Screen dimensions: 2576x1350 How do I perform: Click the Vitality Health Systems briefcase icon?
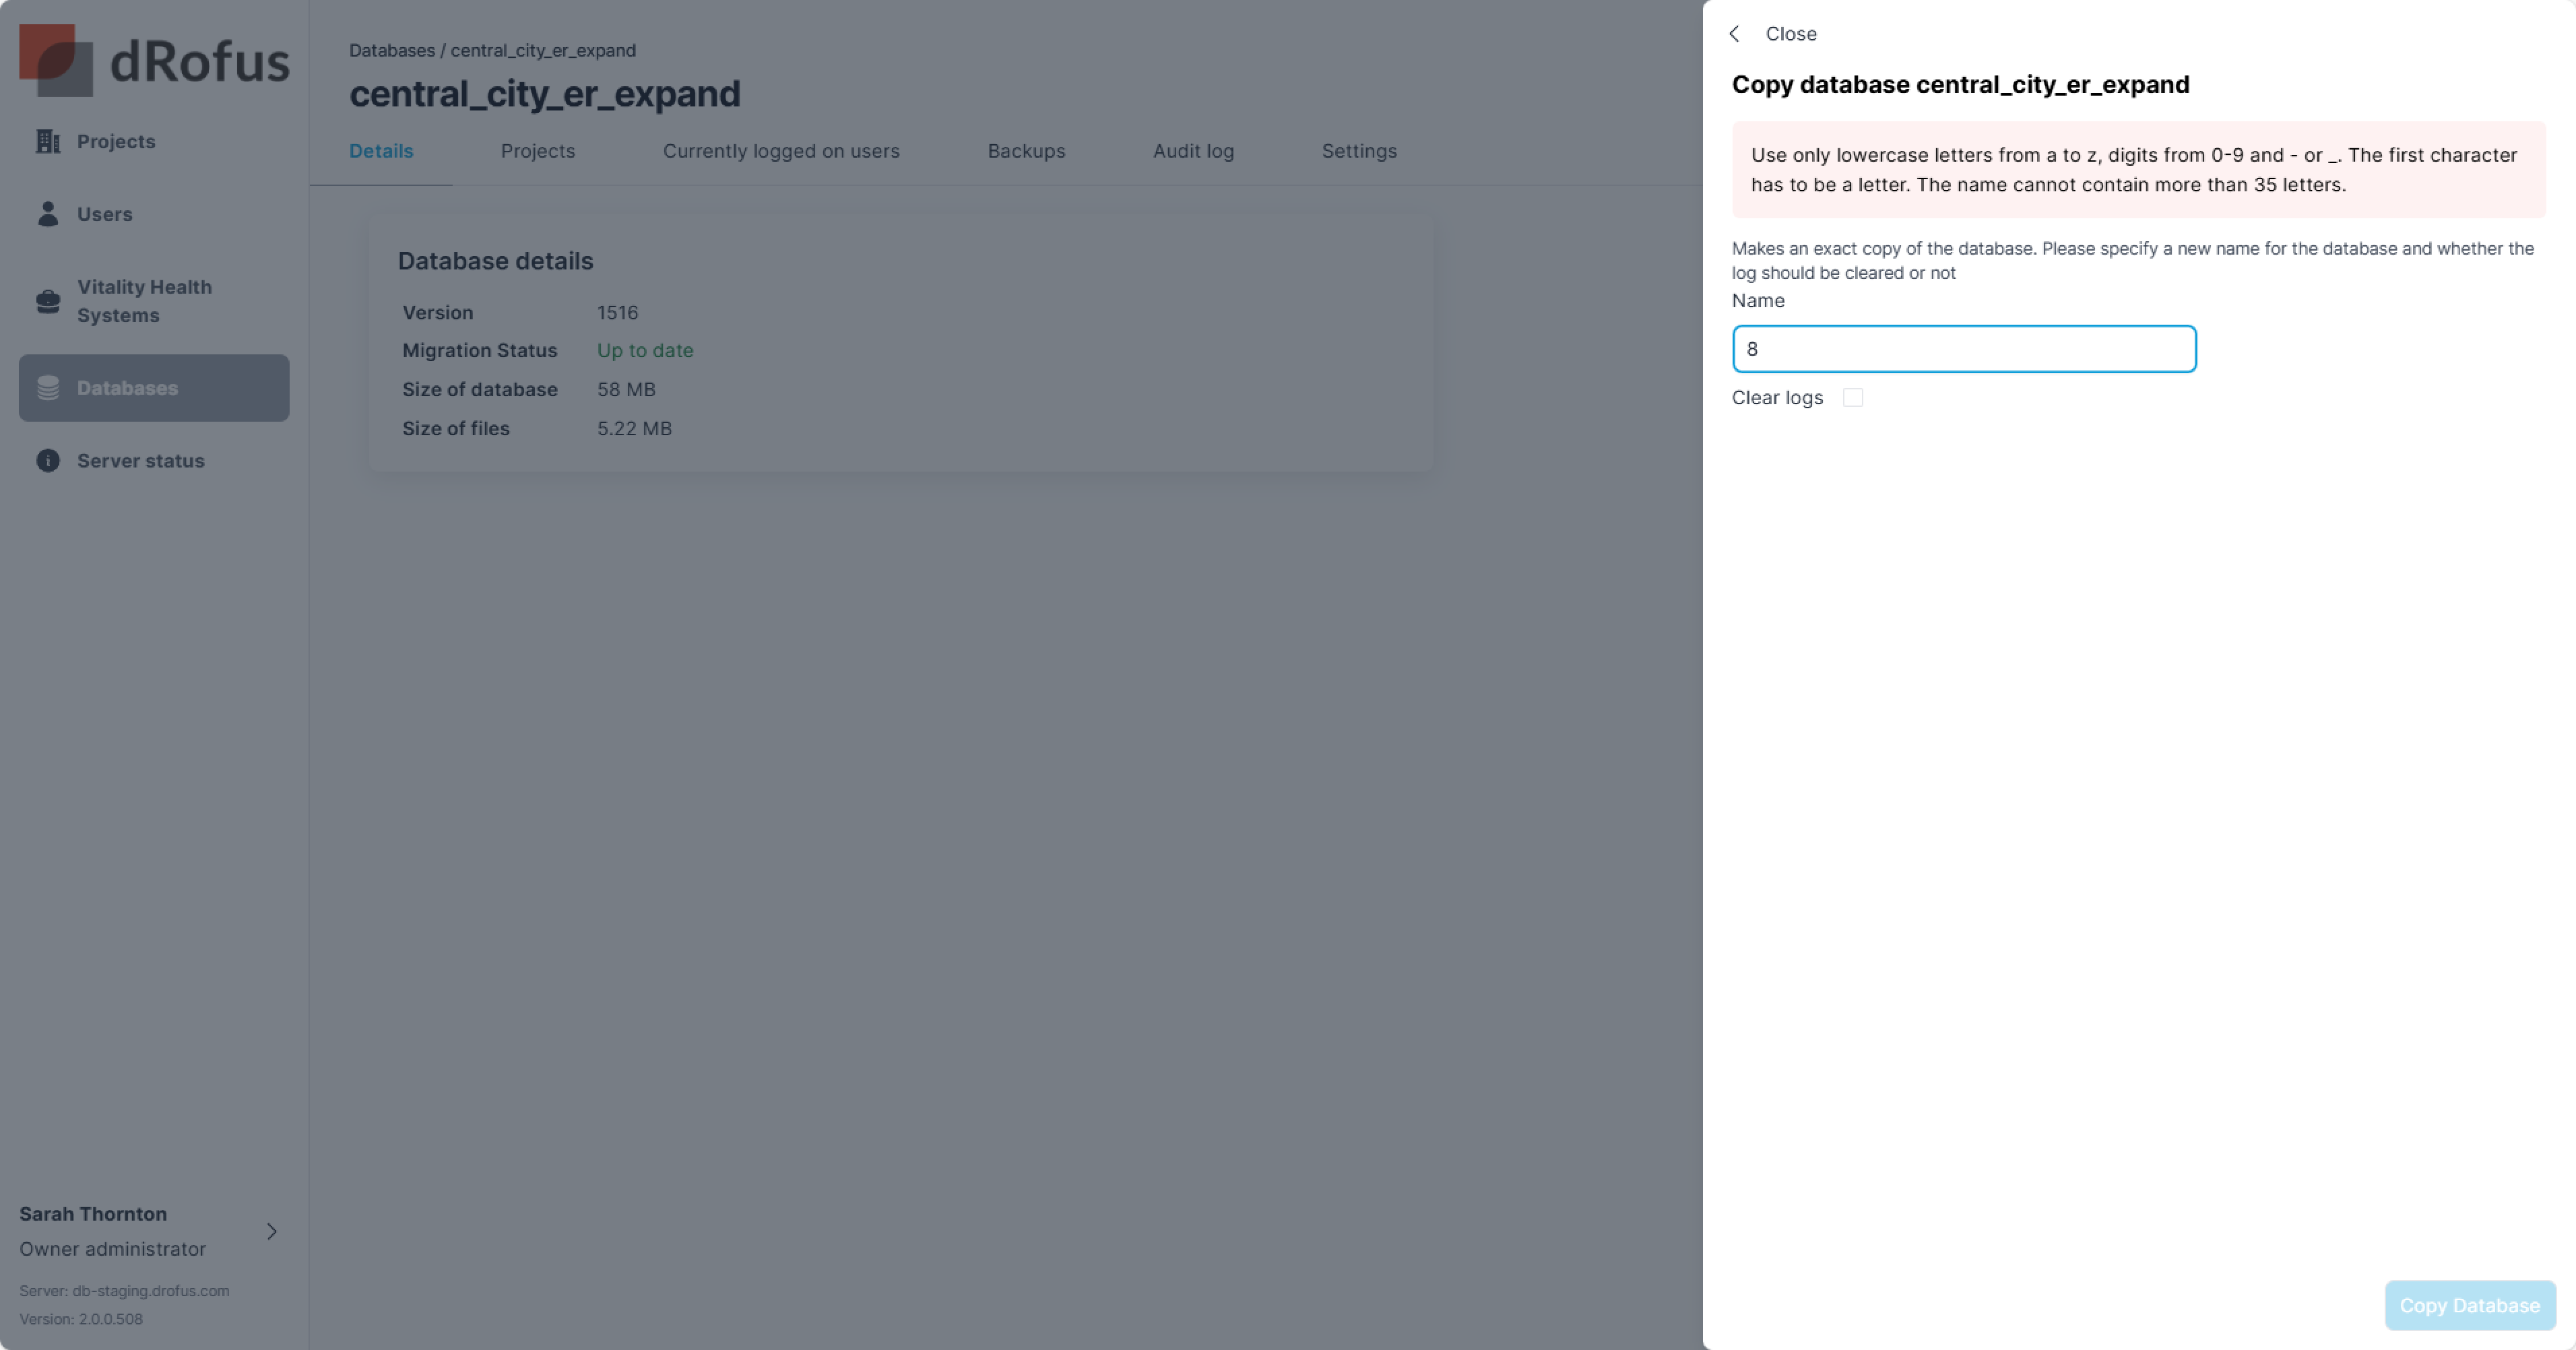pos(48,301)
